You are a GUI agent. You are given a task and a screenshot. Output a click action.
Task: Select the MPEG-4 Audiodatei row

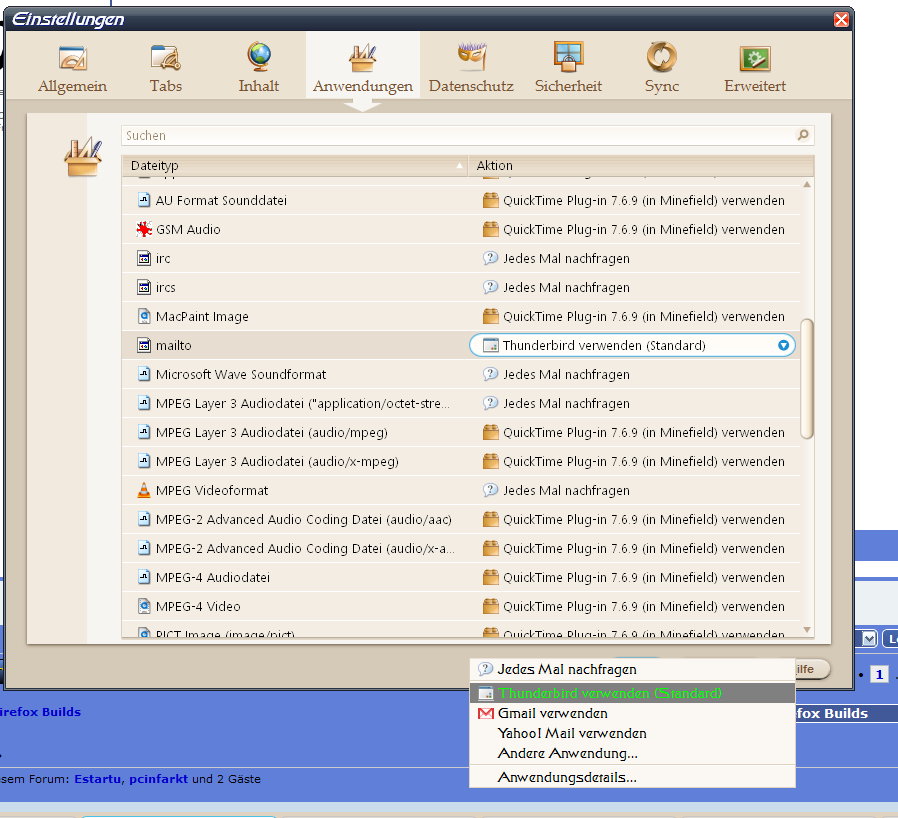[x=461, y=577]
